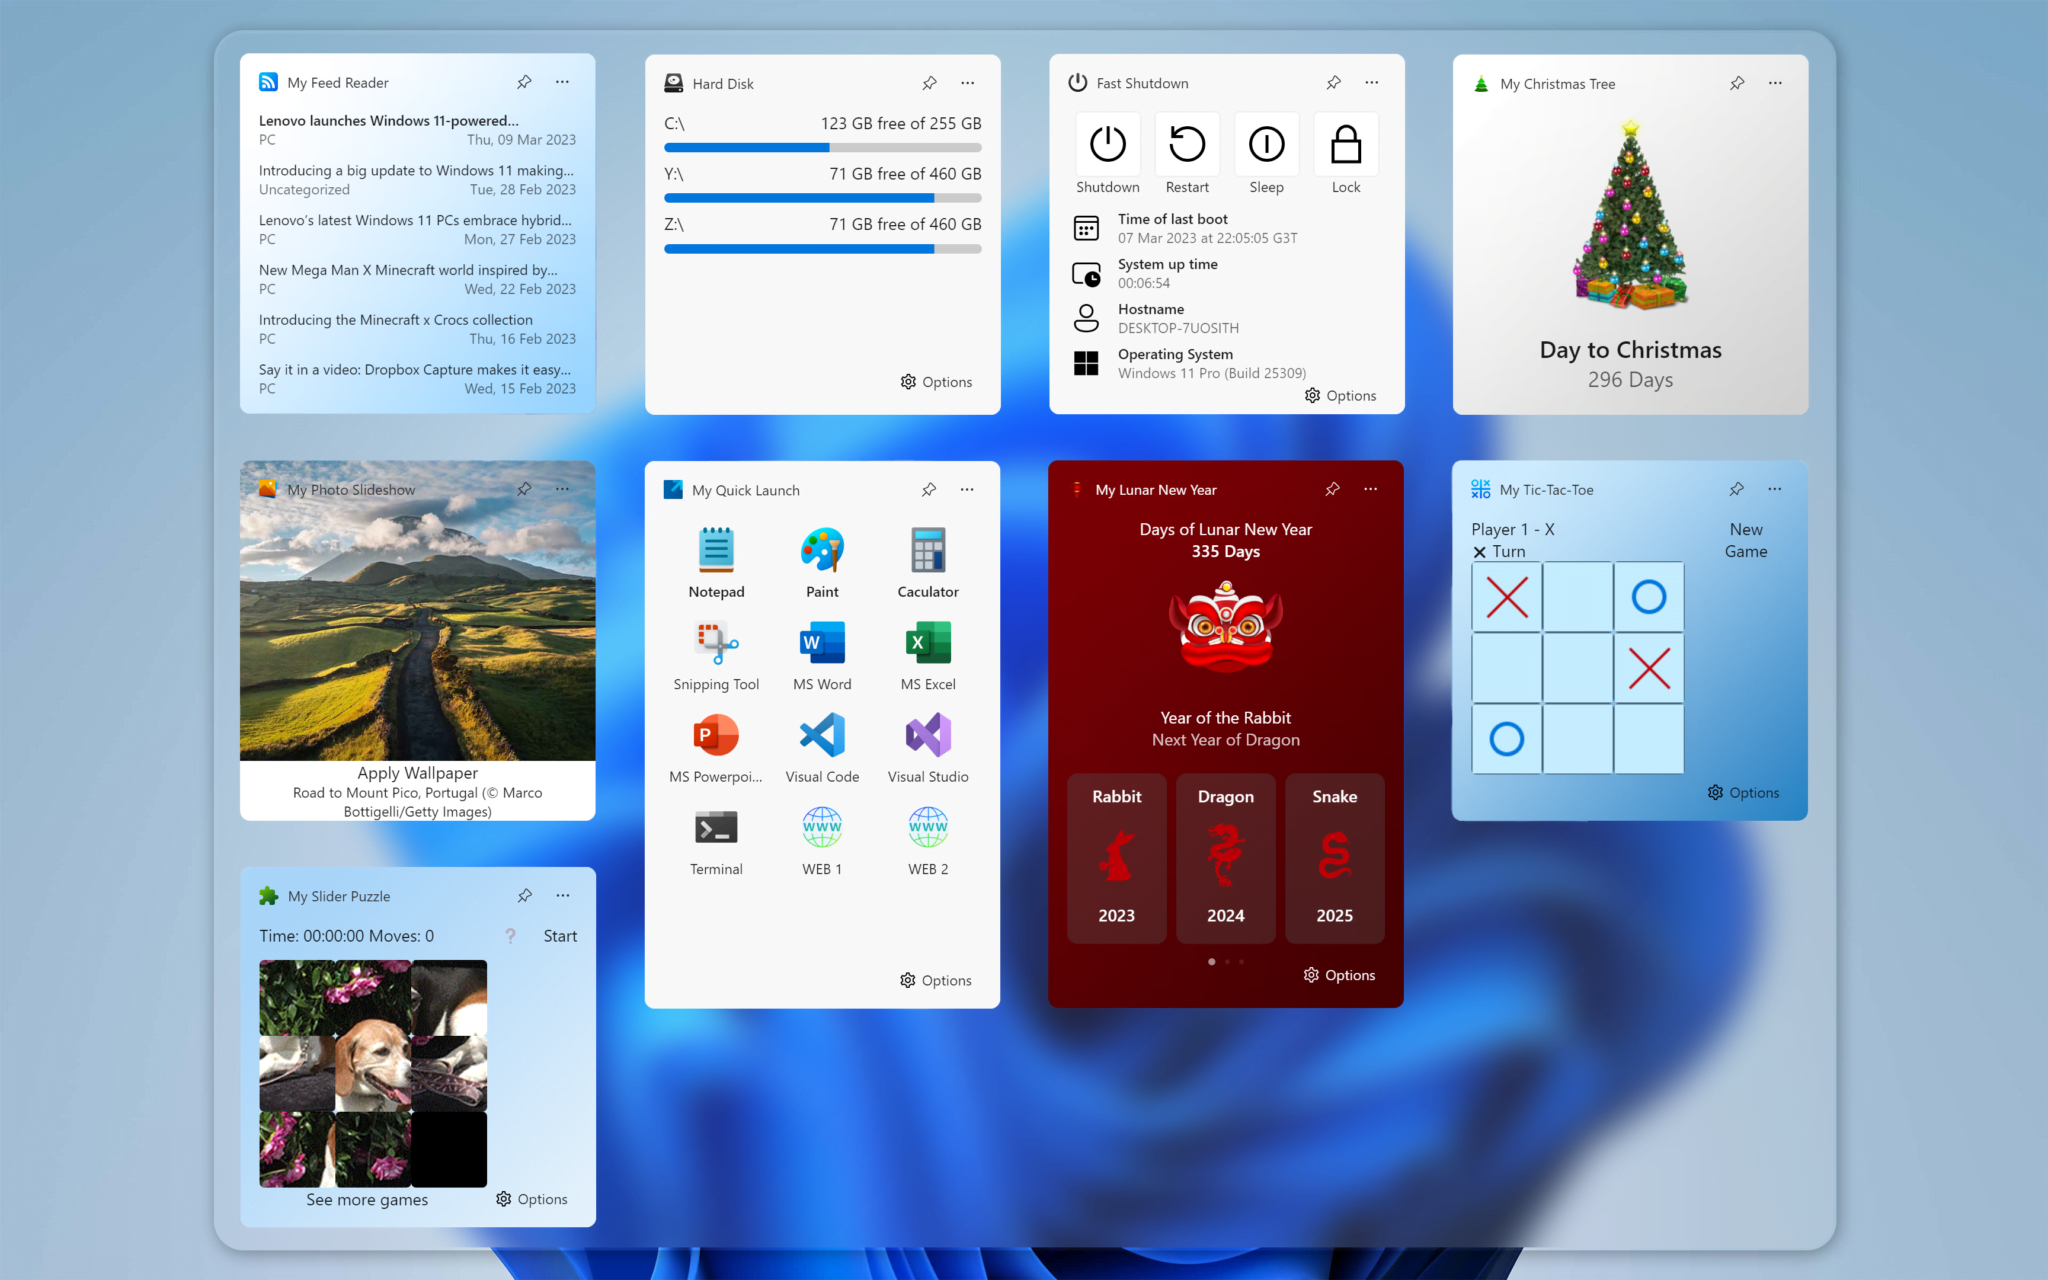2048x1280 pixels.
Task: Select the Dragon 2024 card
Action: point(1226,858)
